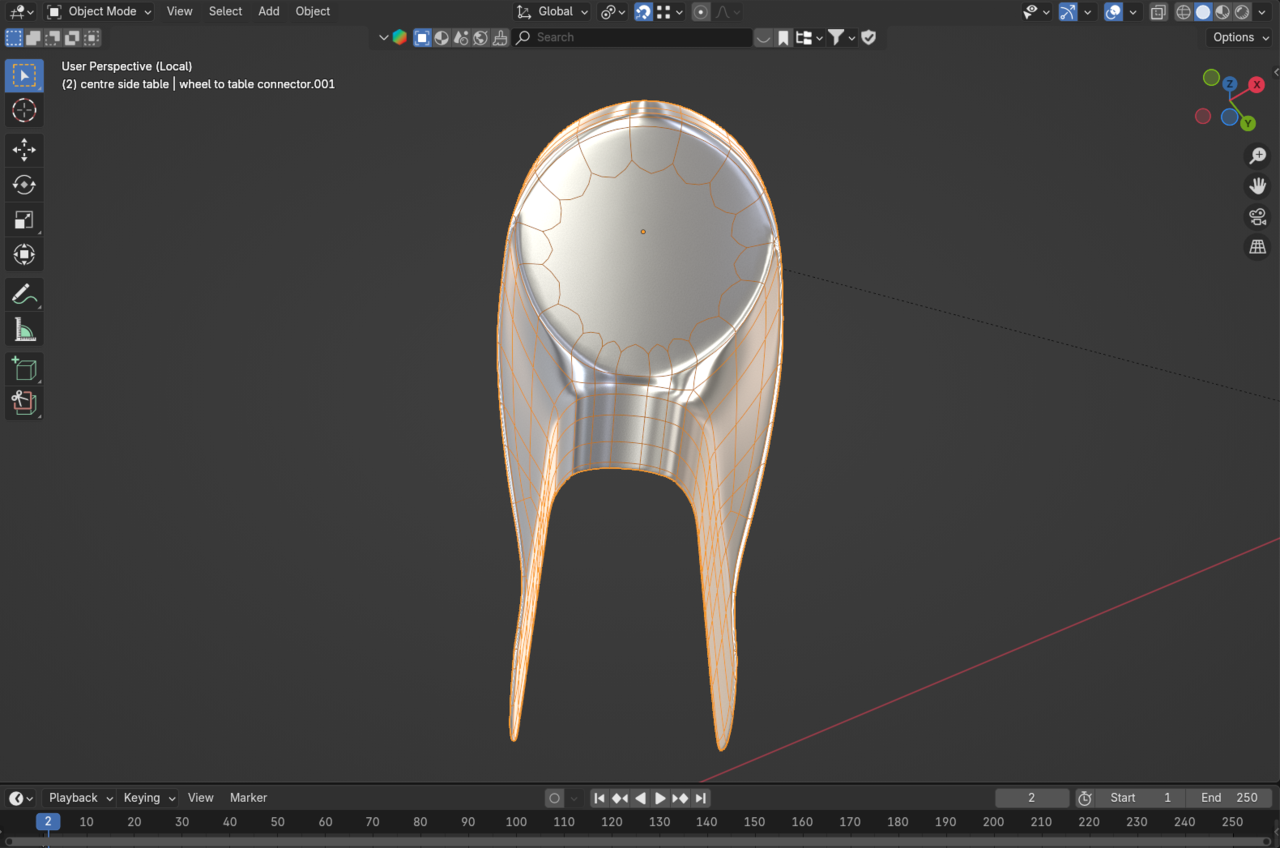Switch viewport to Wireframe shading
This screenshot has height=848, width=1280.
click(x=1183, y=11)
